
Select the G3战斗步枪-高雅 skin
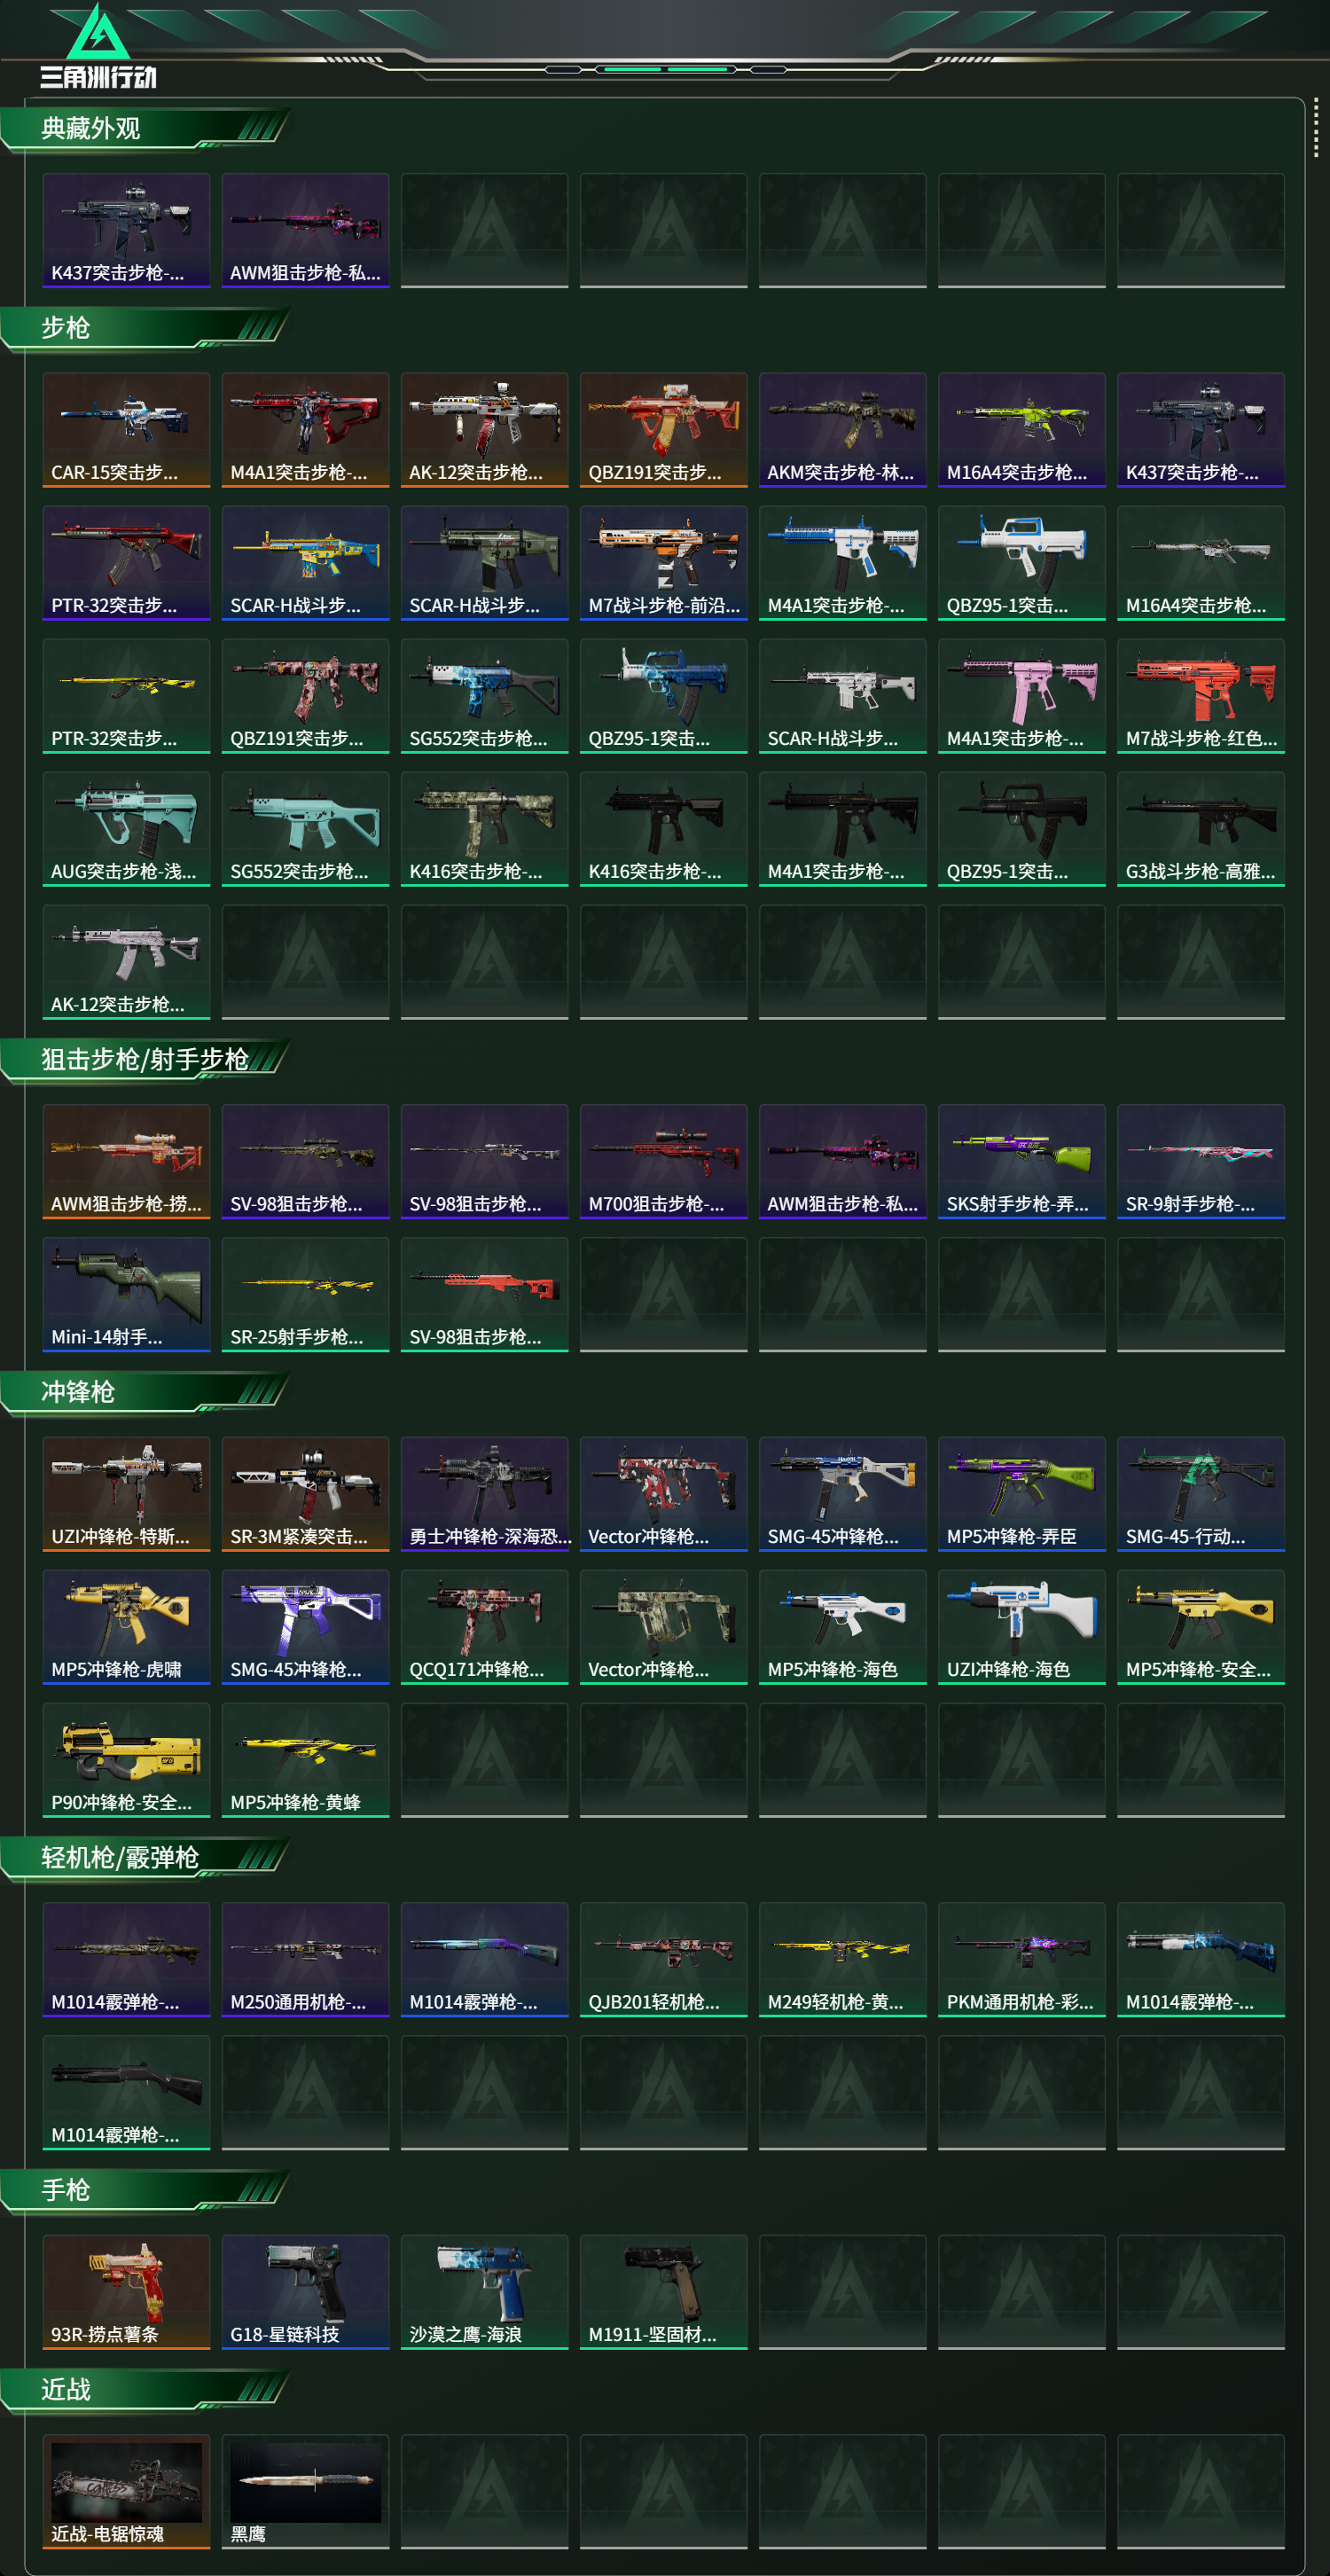pyautogui.click(x=1200, y=828)
